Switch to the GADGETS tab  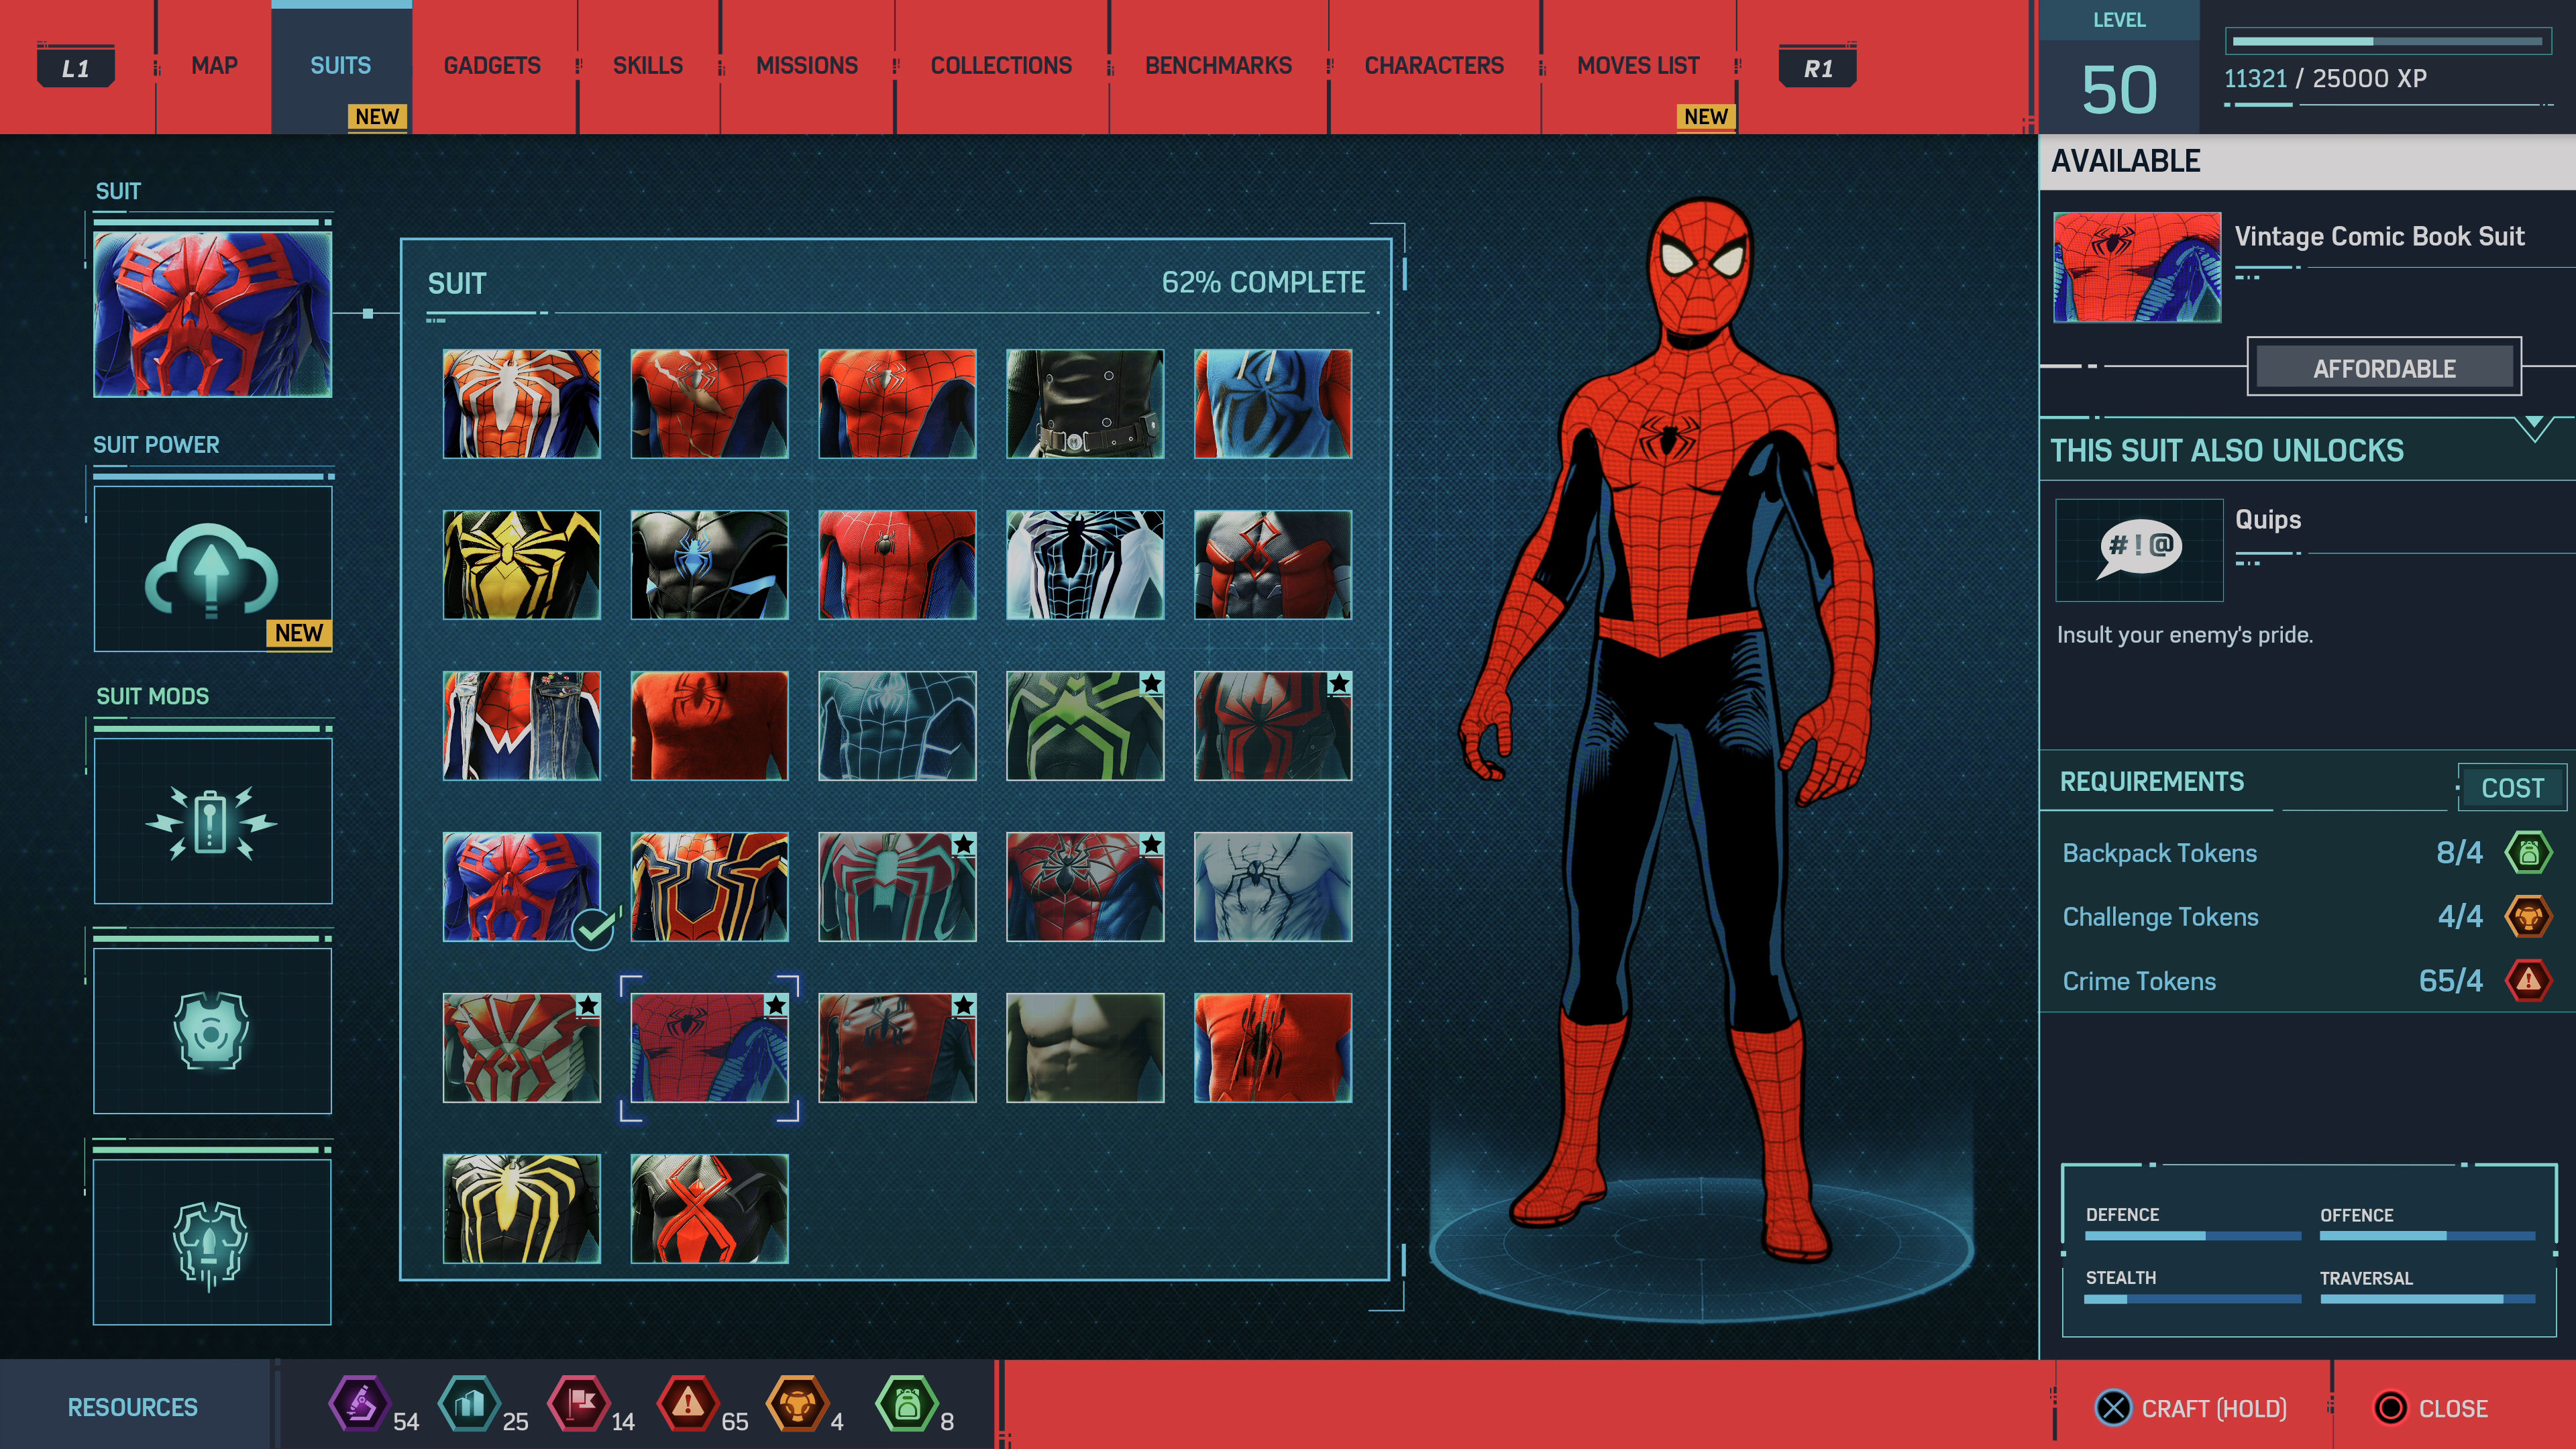pos(492,66)
